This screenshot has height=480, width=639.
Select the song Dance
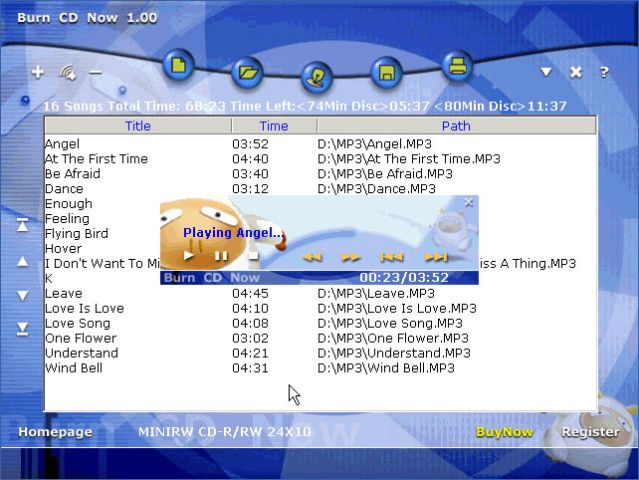[x=64, y=189]
